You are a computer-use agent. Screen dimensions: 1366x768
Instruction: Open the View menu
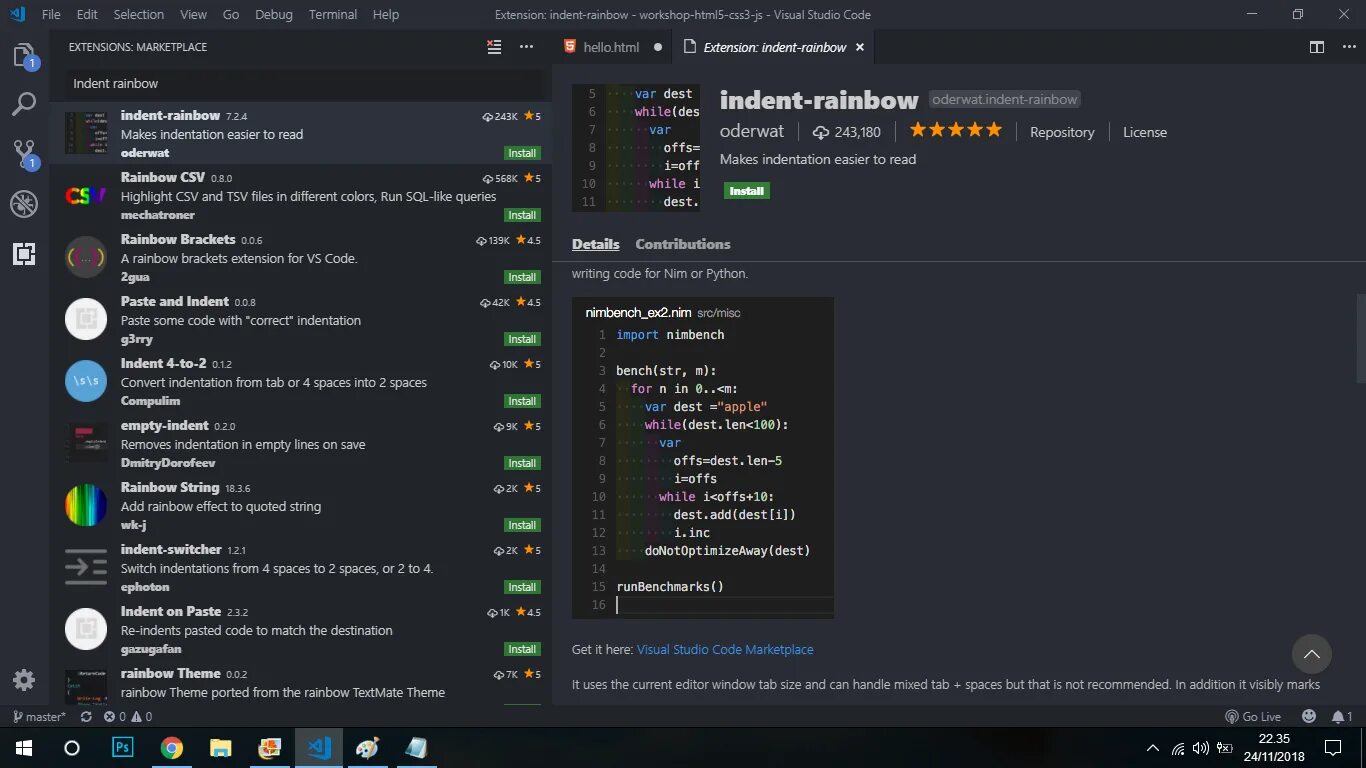193,14
